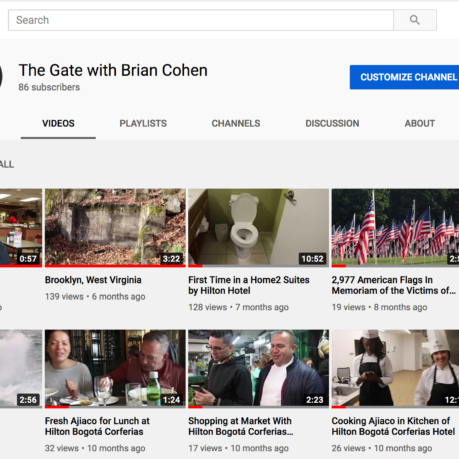Click the 19 views 8 months ago text

pyautogui.click(x=379, y=307)
